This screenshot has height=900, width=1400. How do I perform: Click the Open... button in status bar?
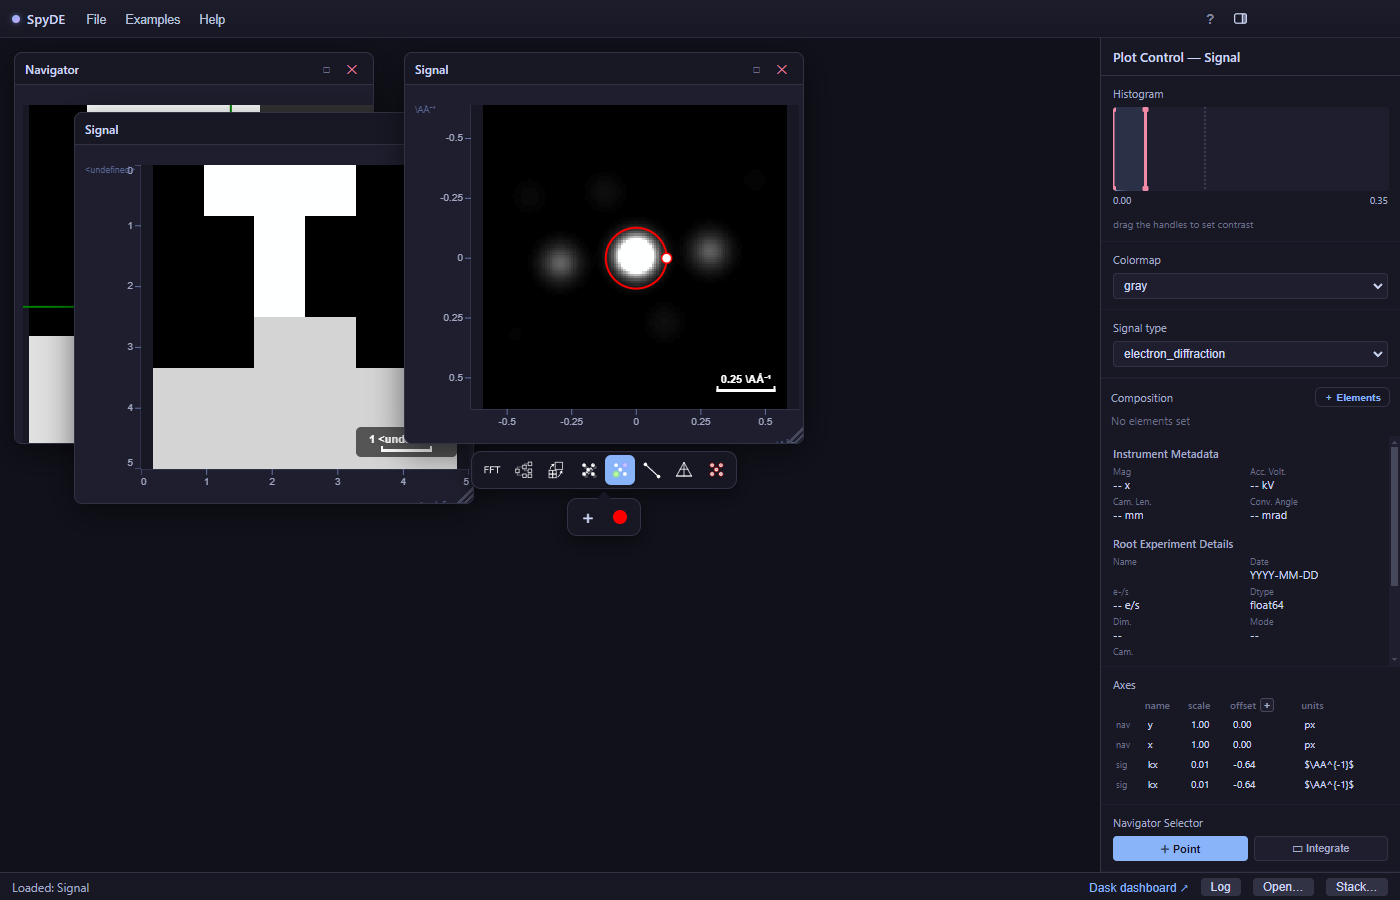pos(1283,887)
